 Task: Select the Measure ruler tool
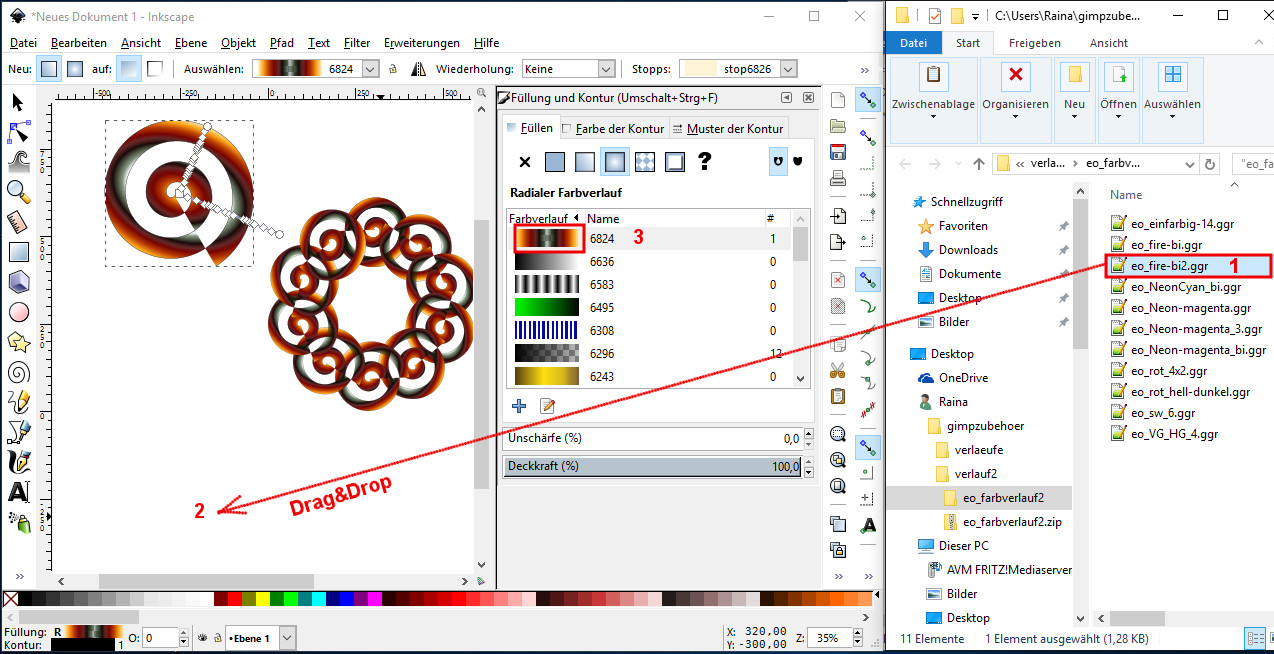tap(18, 222)
